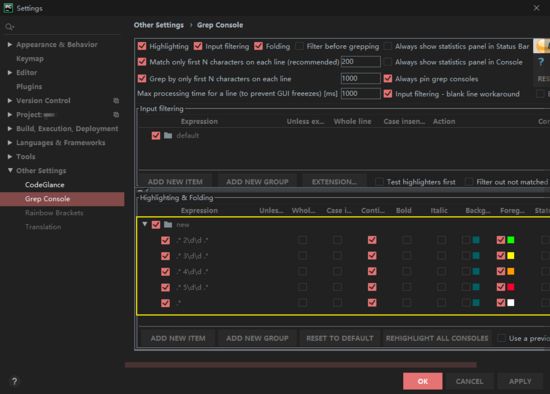Expand Build, Execution, Deployment section

click(10, 129)
